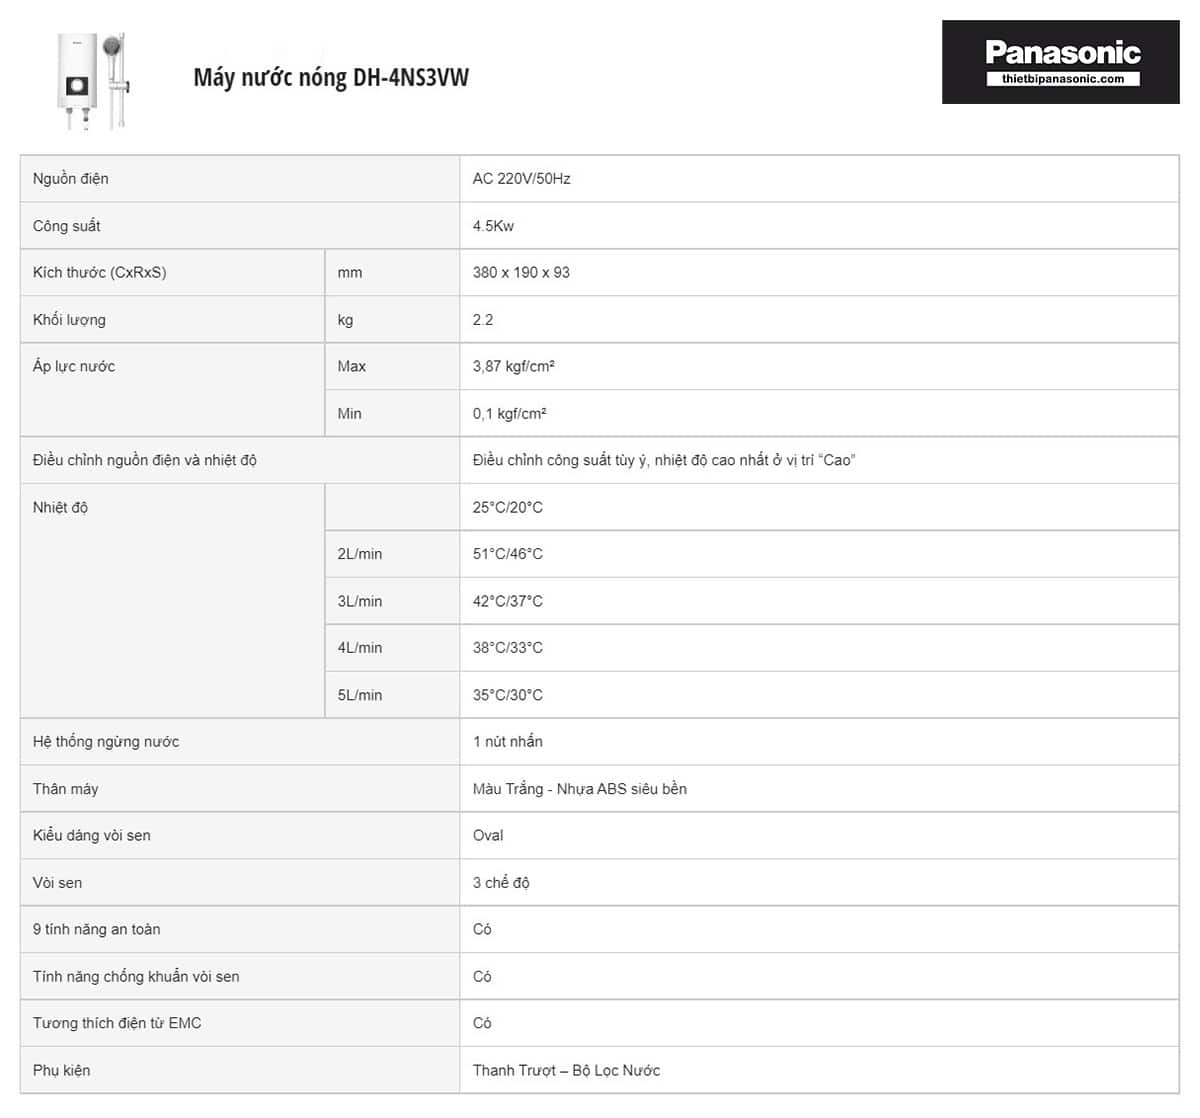Click the 42°C/37°C temperature value

(508, 601)
